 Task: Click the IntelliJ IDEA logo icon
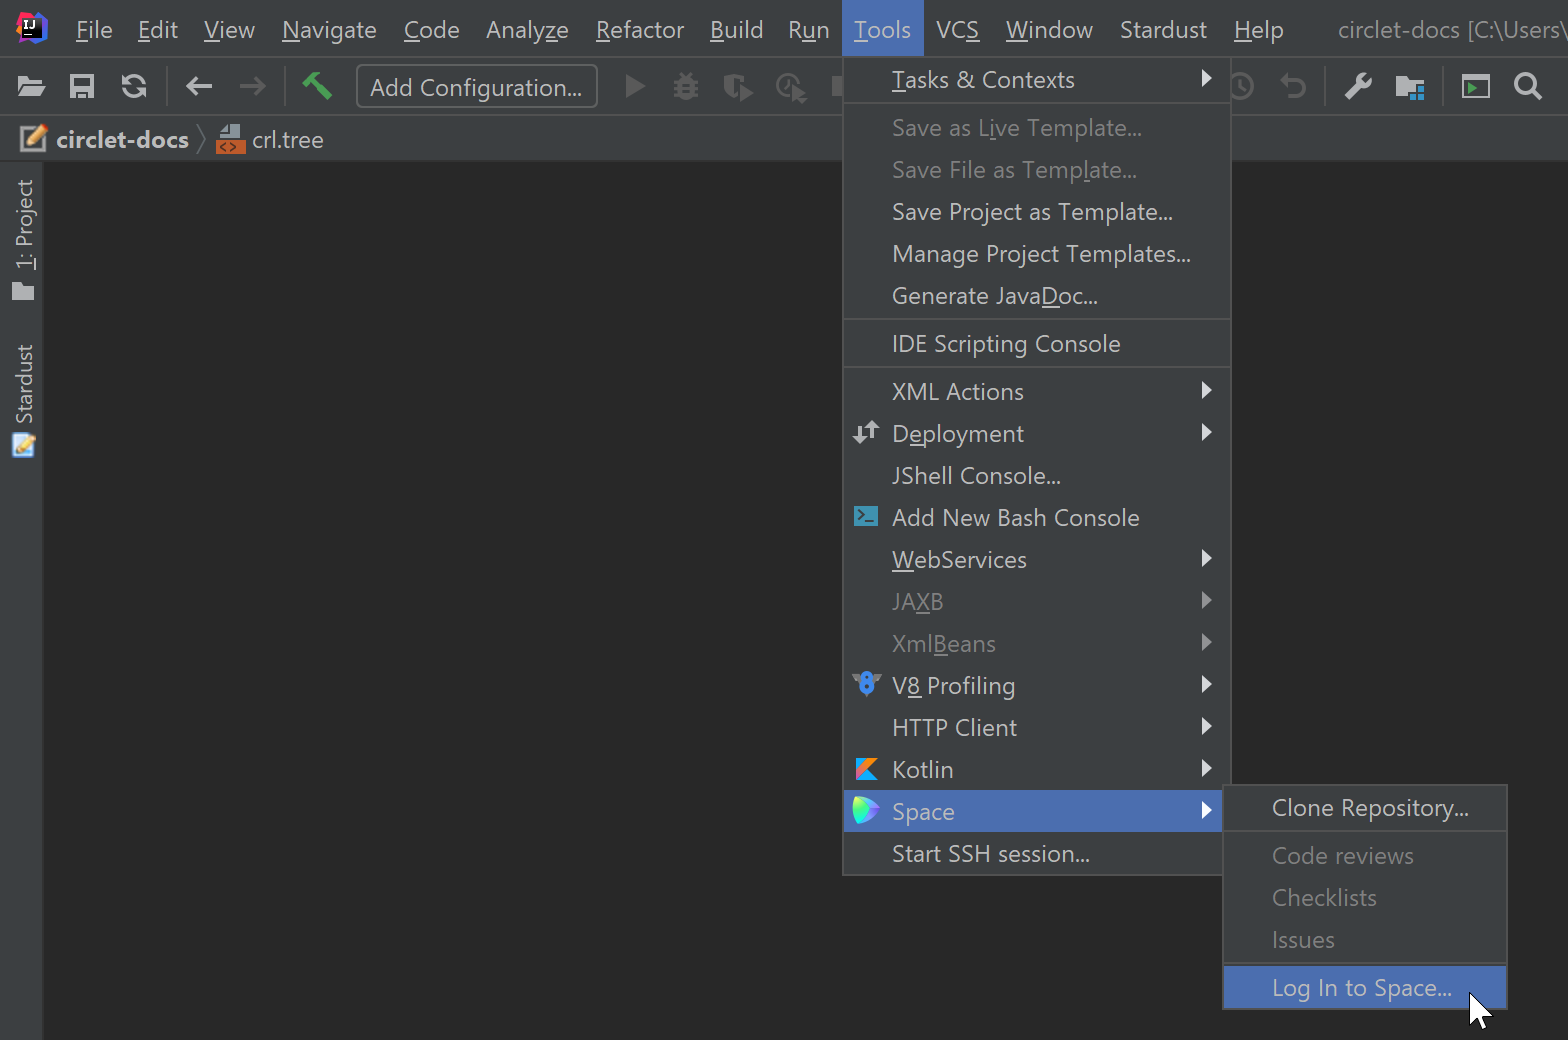(32, 28)
